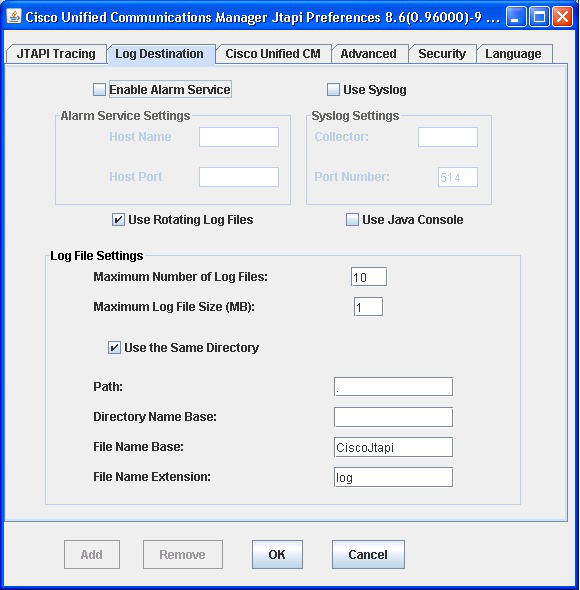This screenshot has height=590, width=580.
Task: Toggle Use the Same Directory checkbox
Action: 114,347
